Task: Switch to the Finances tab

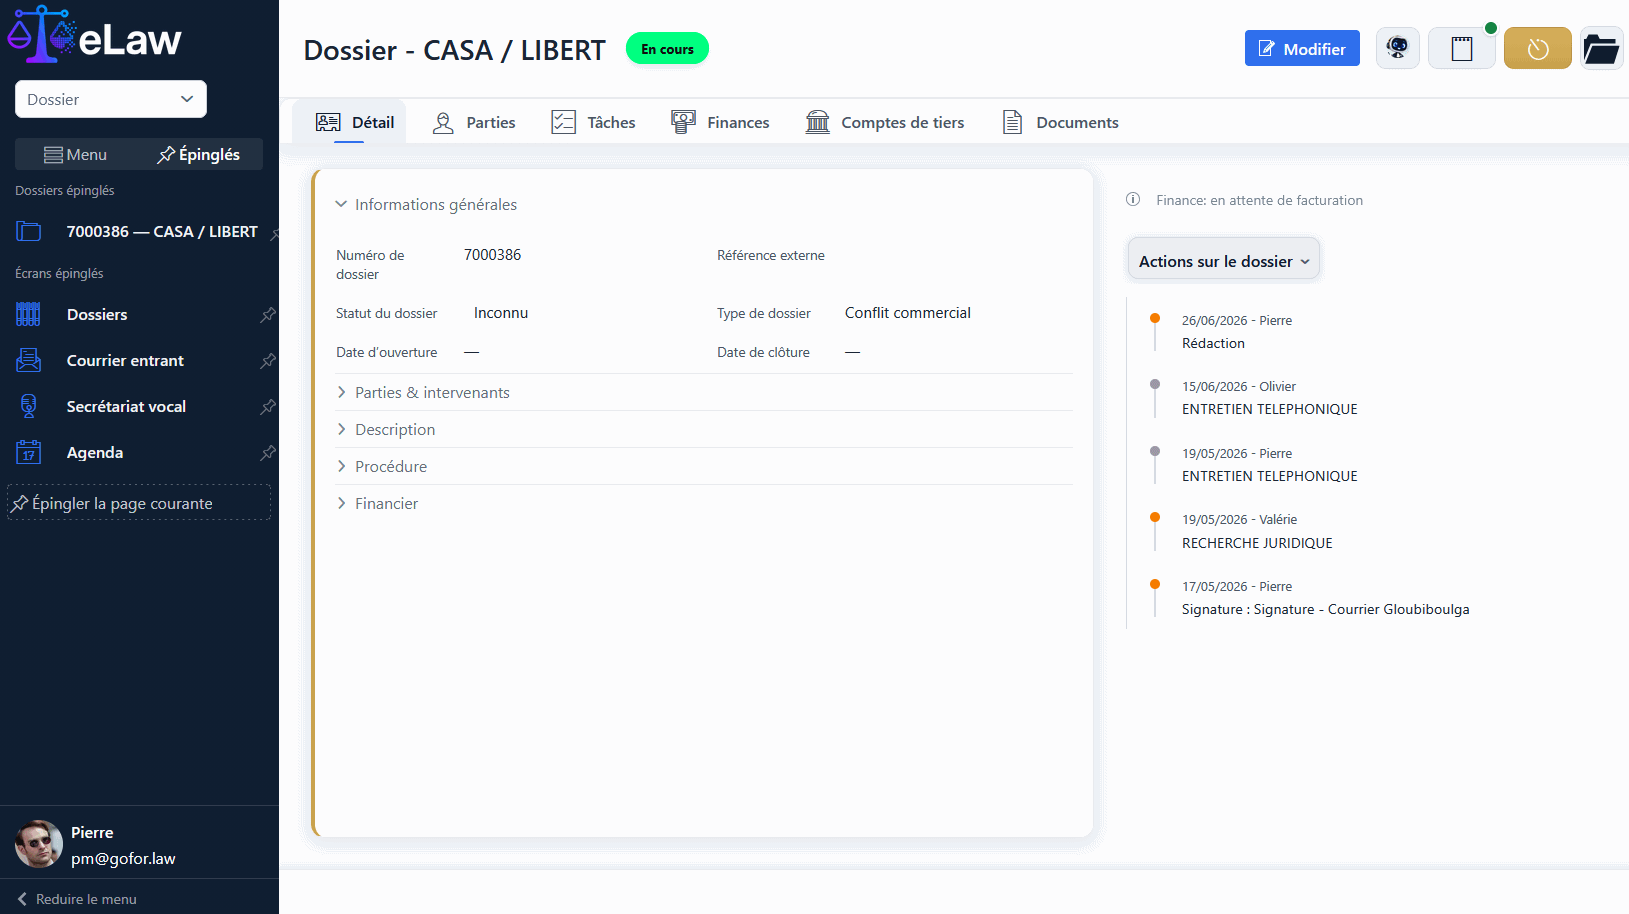Action: point(720,122)
